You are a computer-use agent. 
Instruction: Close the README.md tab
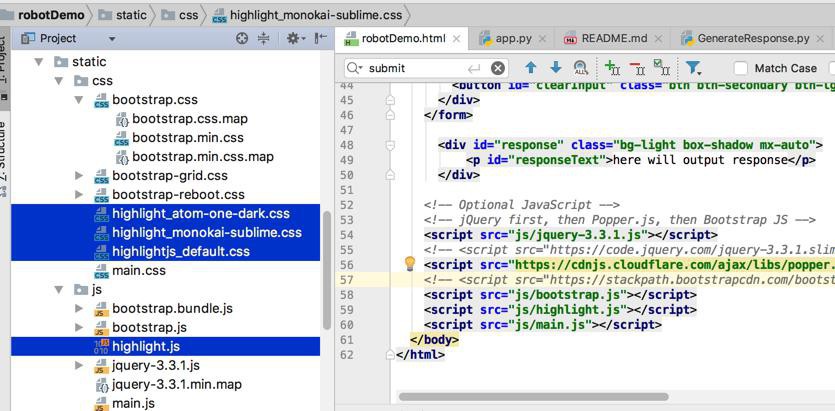(x=658, y=39)
